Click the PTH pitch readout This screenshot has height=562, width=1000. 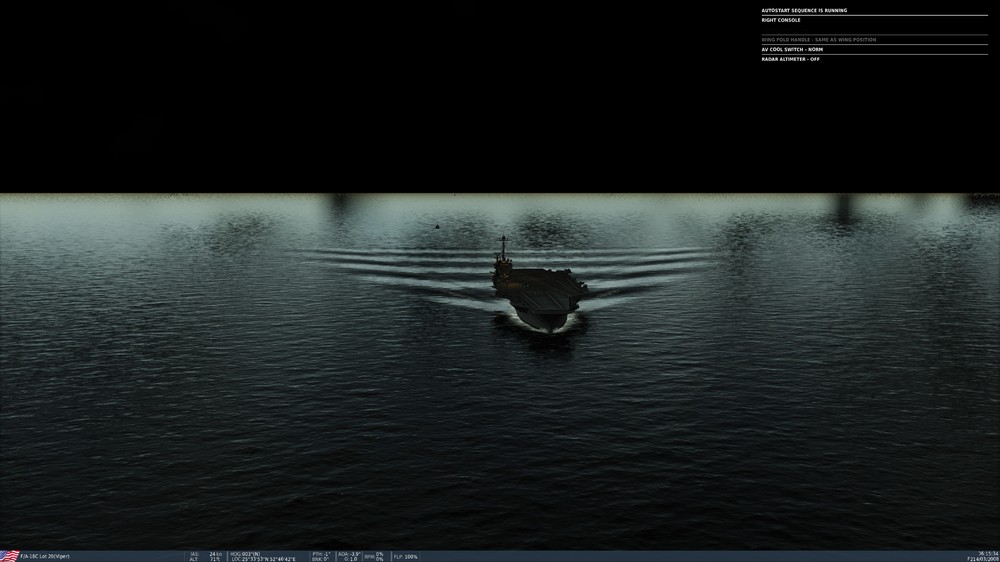321,554
